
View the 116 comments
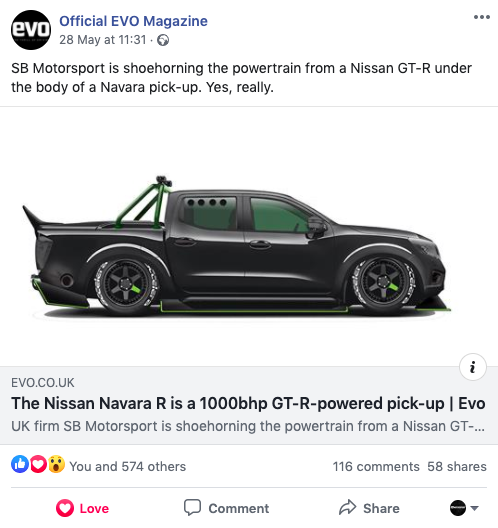[376, 467]
